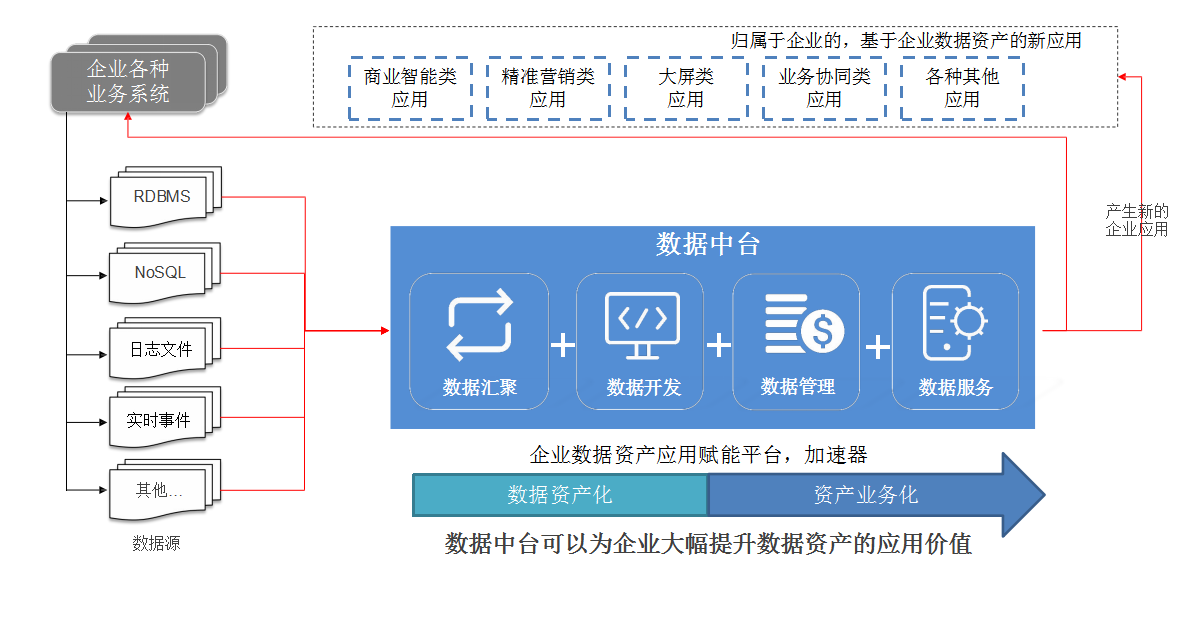Select the NoSQL data source document
Screen dimensions: 1181x621
165,274
